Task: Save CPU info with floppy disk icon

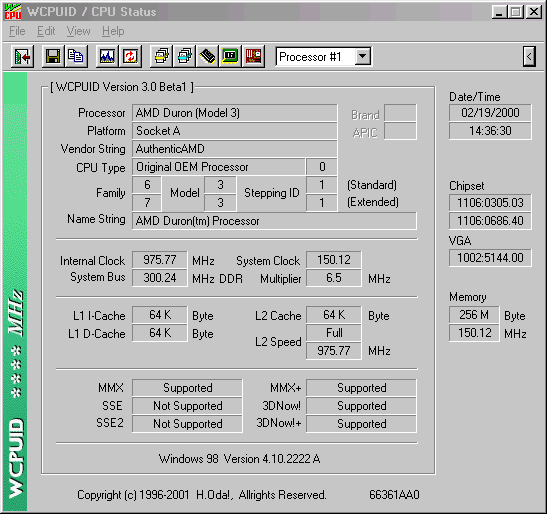Action: click(x=53, y=56)
